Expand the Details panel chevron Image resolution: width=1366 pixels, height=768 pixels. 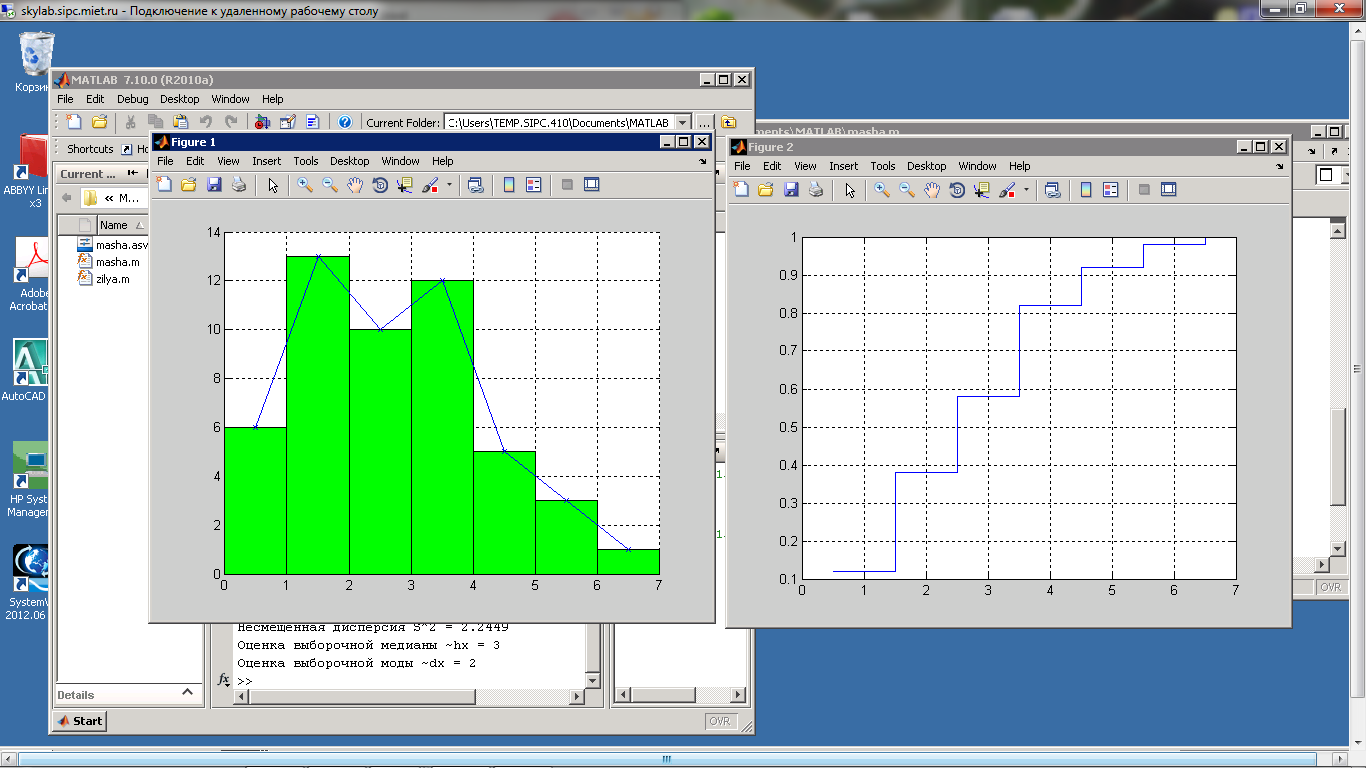tap(187, 692)
